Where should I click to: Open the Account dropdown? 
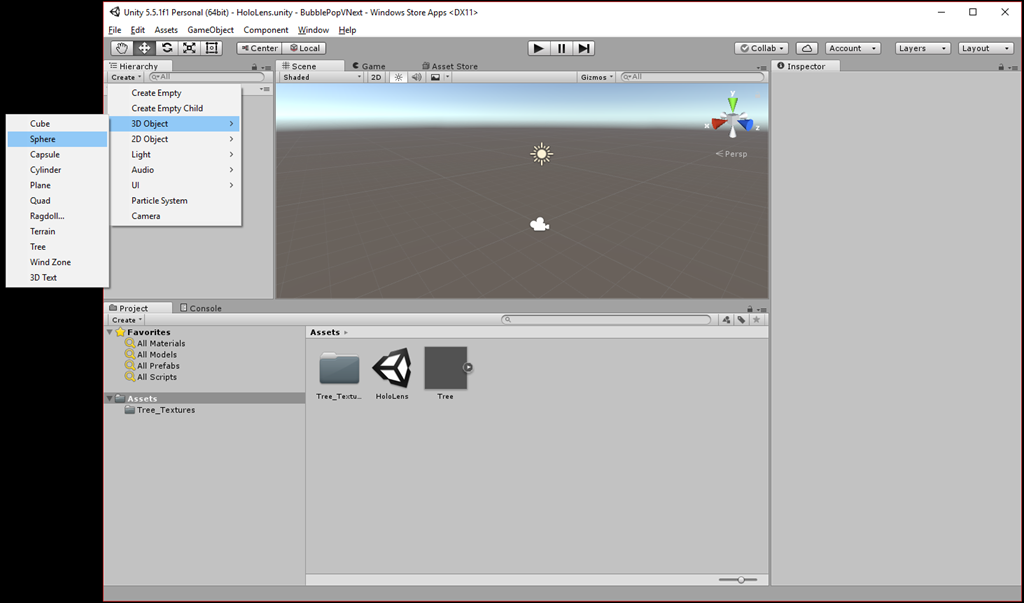853,48
